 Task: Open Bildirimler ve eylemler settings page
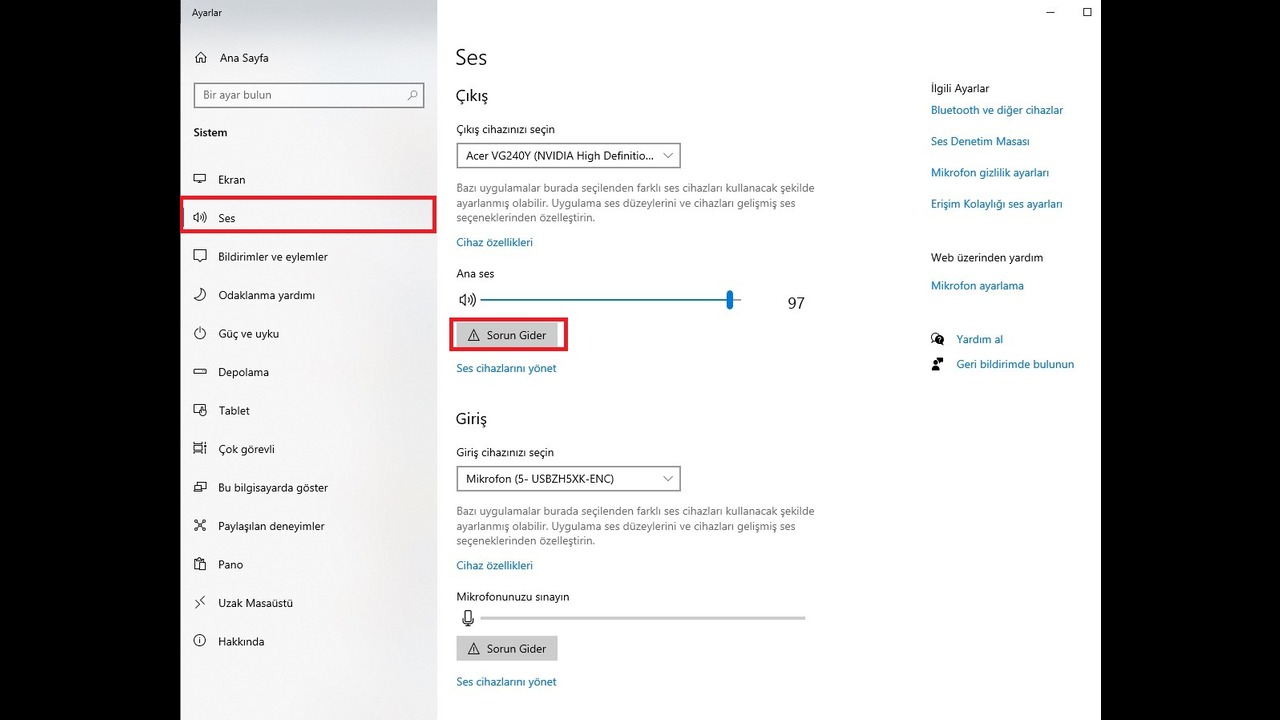tap(273, 257)
